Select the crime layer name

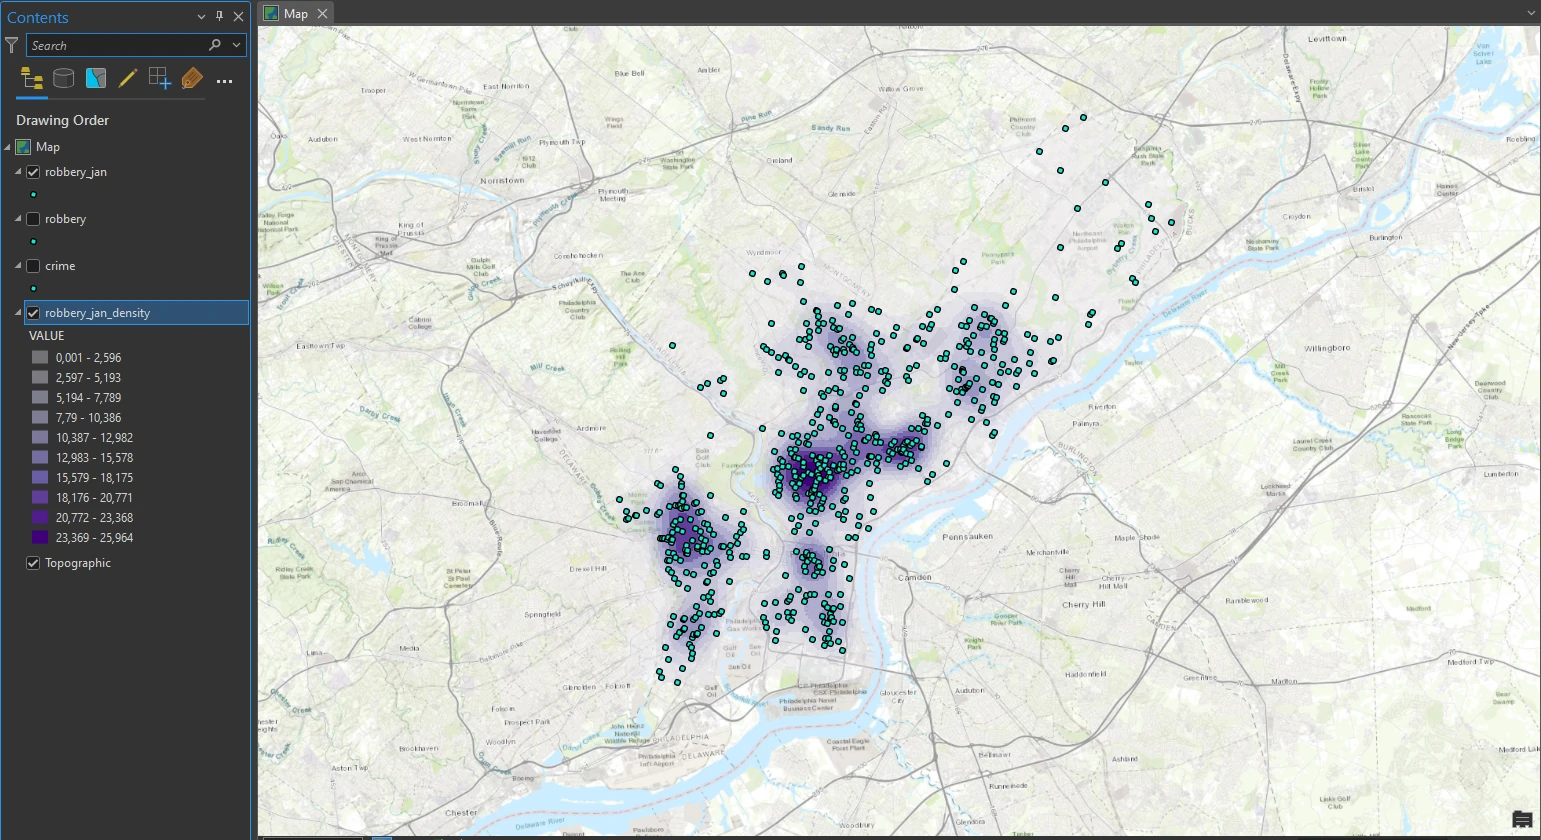(60, 266)
